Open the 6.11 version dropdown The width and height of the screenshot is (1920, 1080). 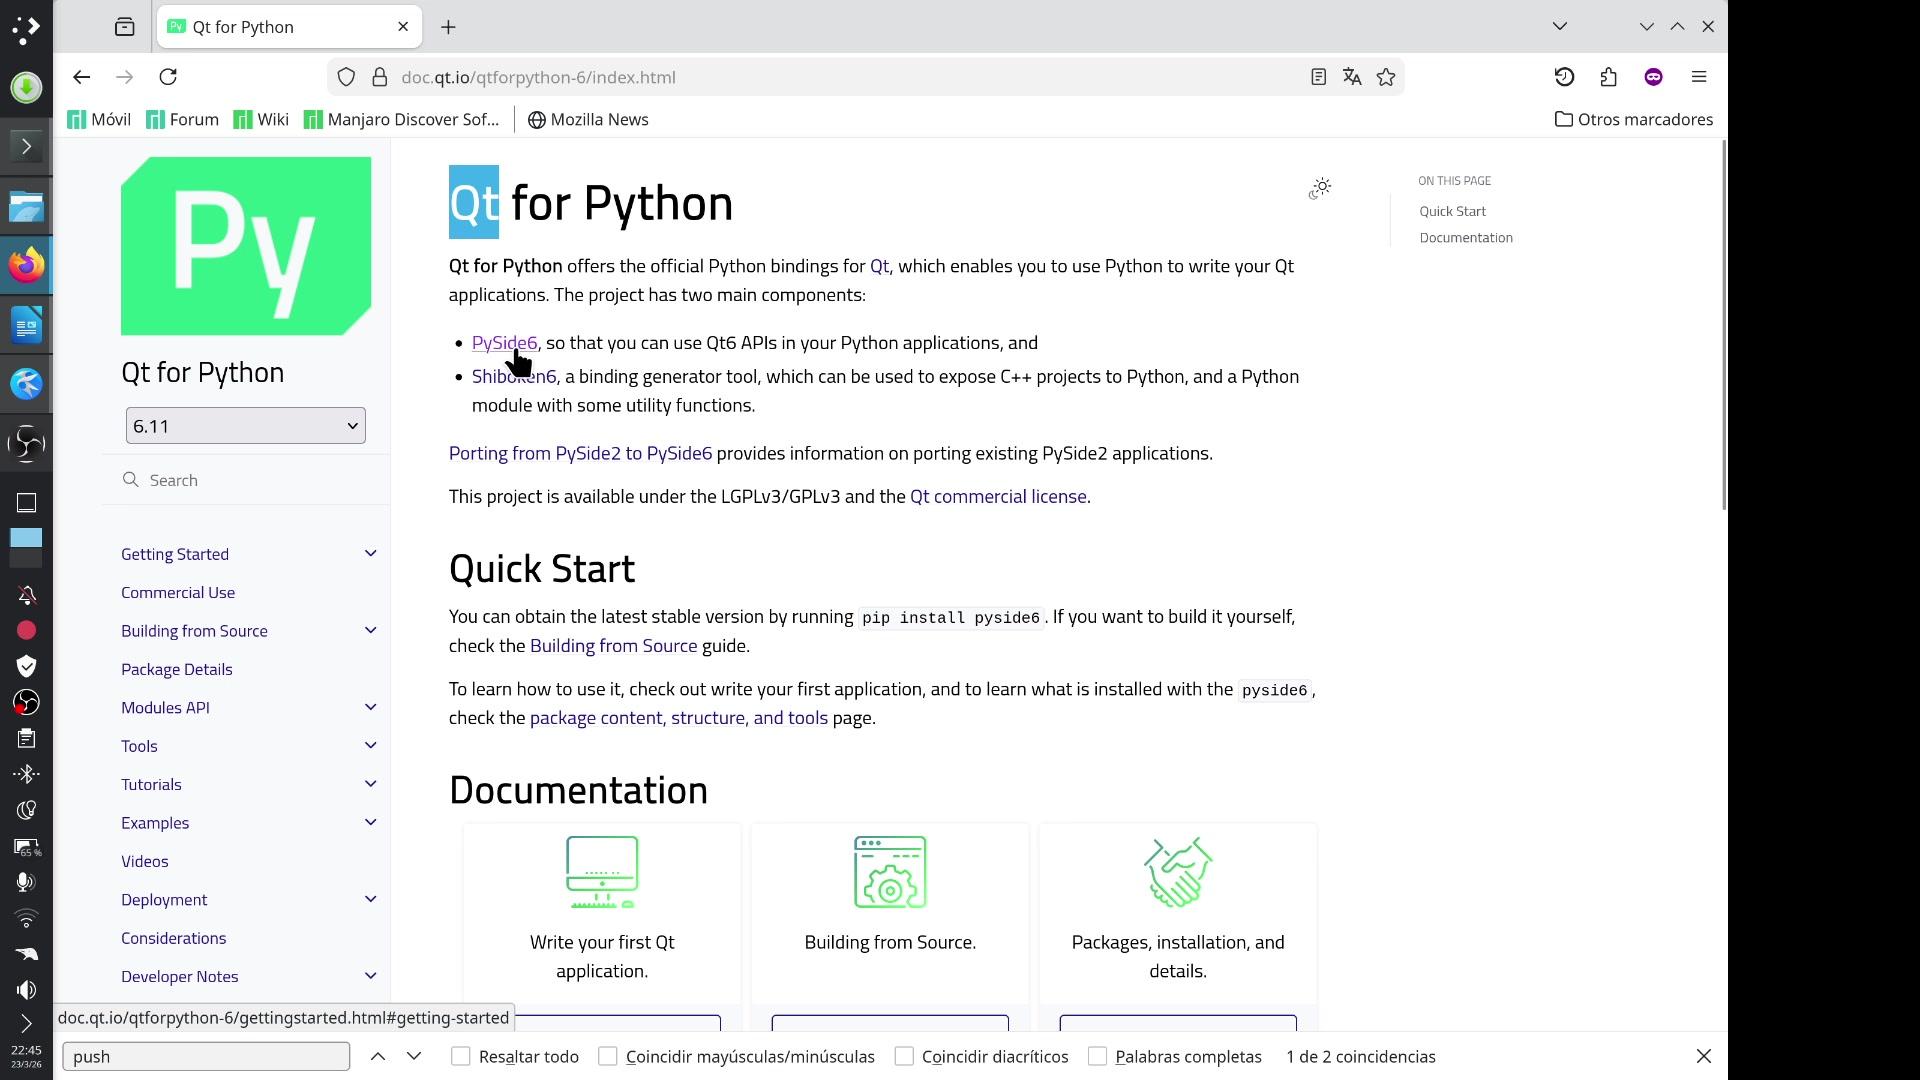(245, 426)
